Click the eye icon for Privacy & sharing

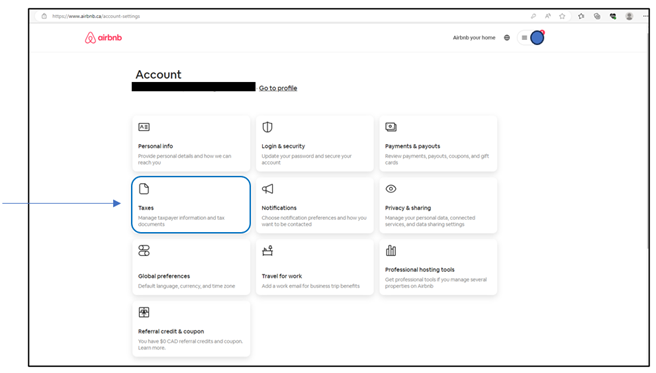(391, 189)
